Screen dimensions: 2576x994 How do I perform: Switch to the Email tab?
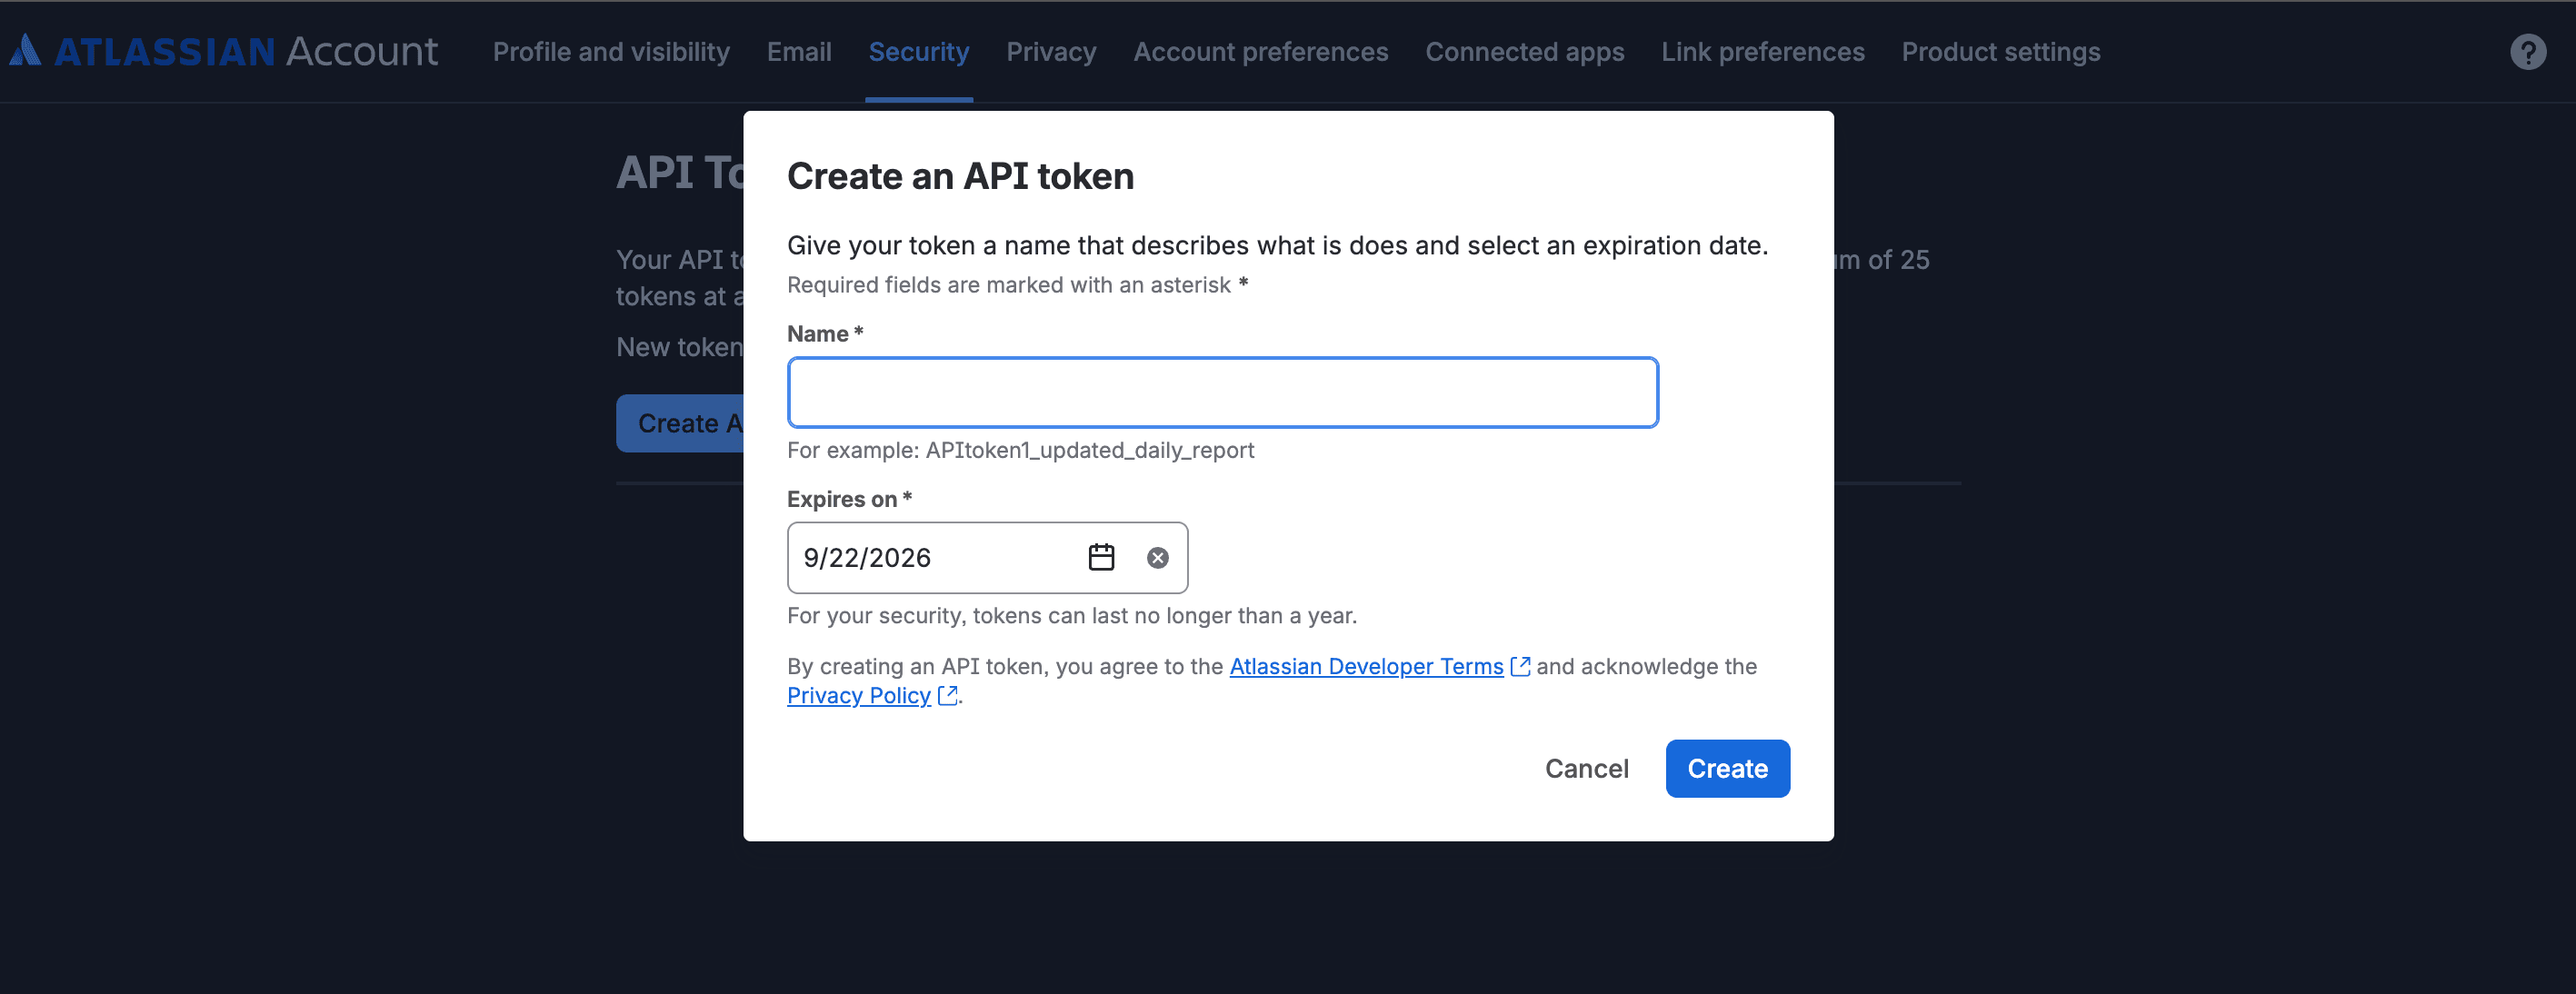pos(799,52)
